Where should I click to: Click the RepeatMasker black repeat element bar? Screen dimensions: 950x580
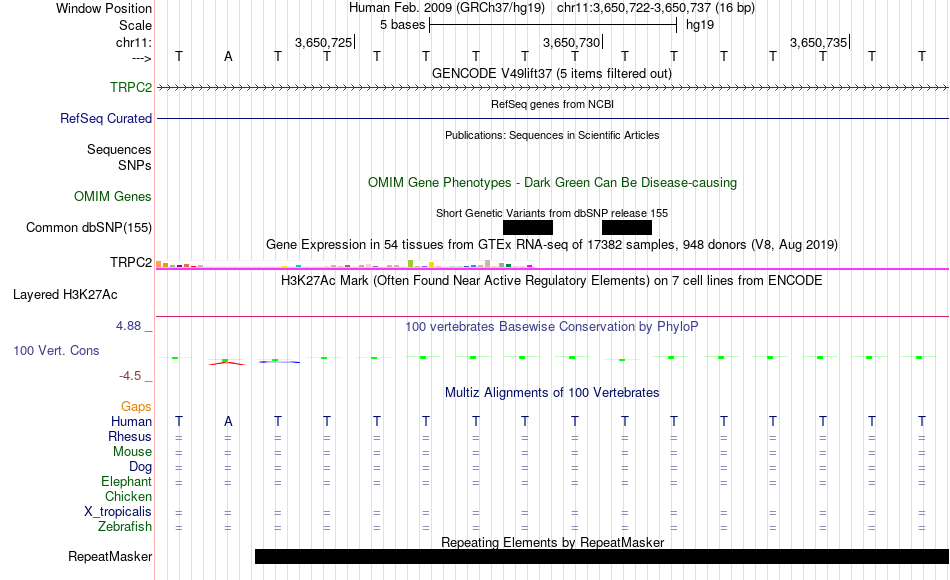[602, 556]
